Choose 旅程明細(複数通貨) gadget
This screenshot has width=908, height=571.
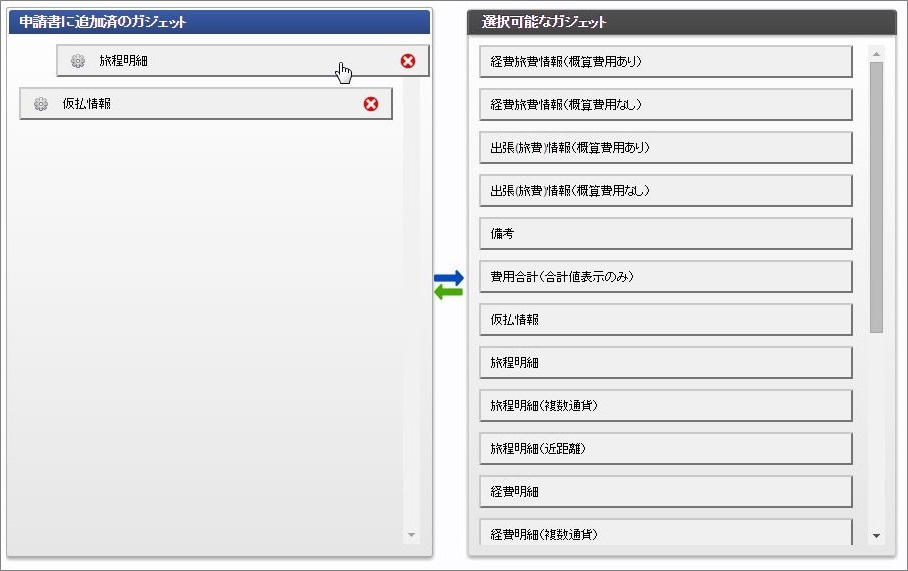[x=666, y=405]
